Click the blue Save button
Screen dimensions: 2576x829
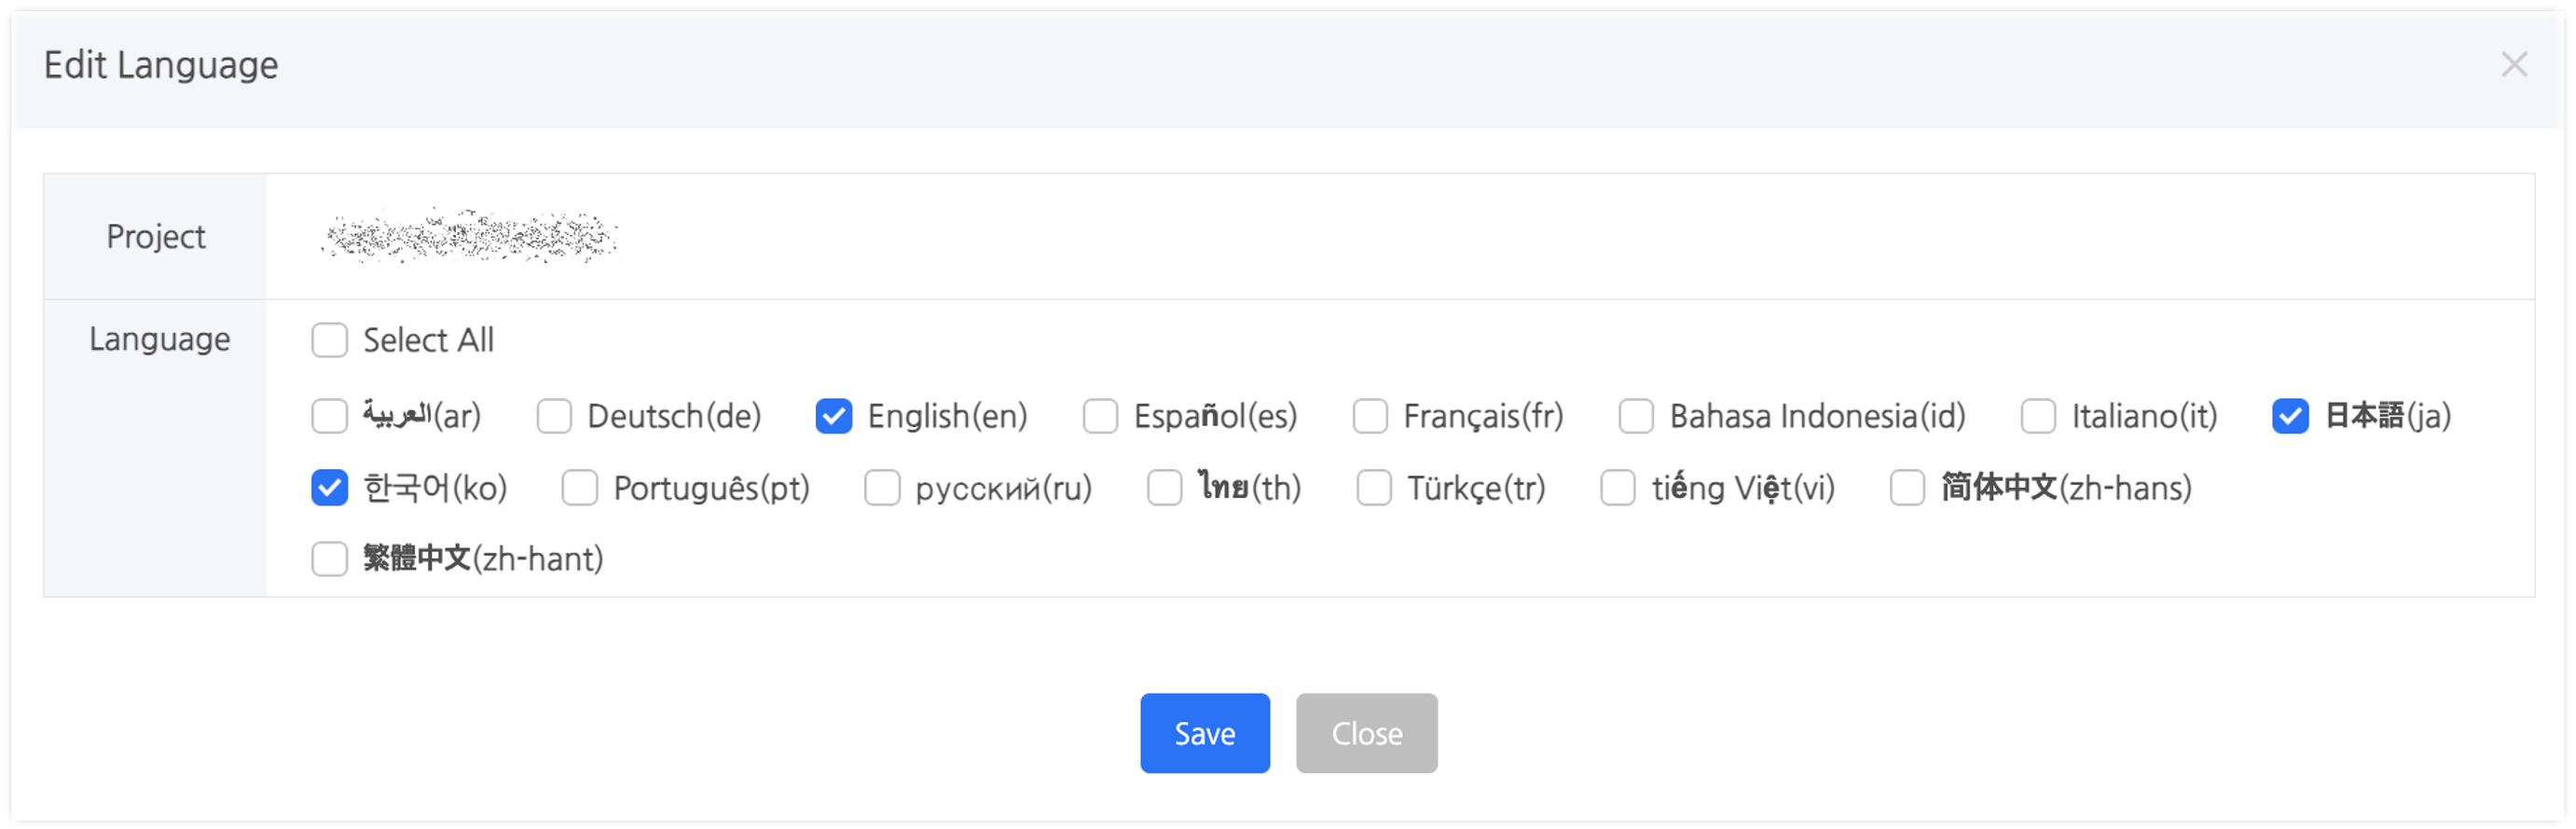(1205, 734)
